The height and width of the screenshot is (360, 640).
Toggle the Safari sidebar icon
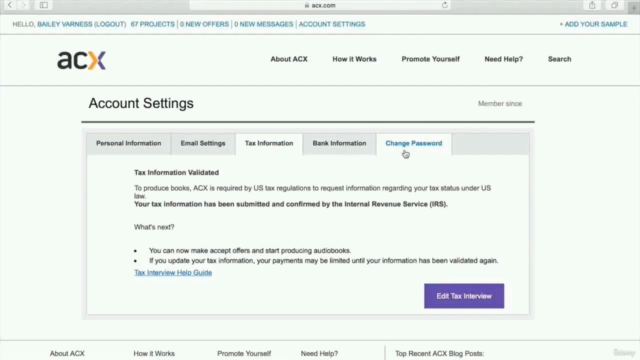coord(44,5)
